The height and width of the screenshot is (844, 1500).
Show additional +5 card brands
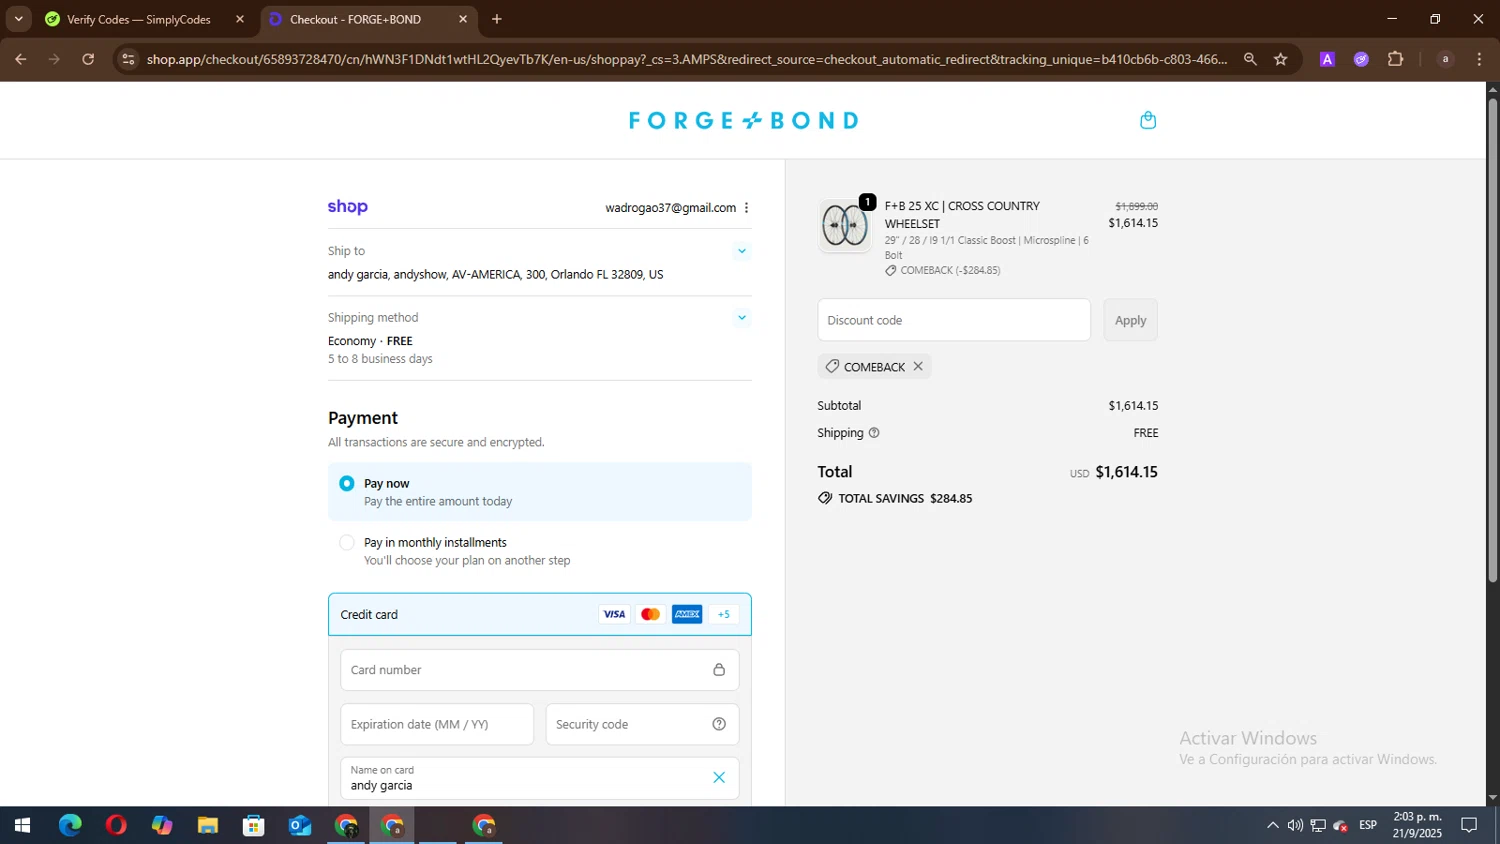[724, 614]
